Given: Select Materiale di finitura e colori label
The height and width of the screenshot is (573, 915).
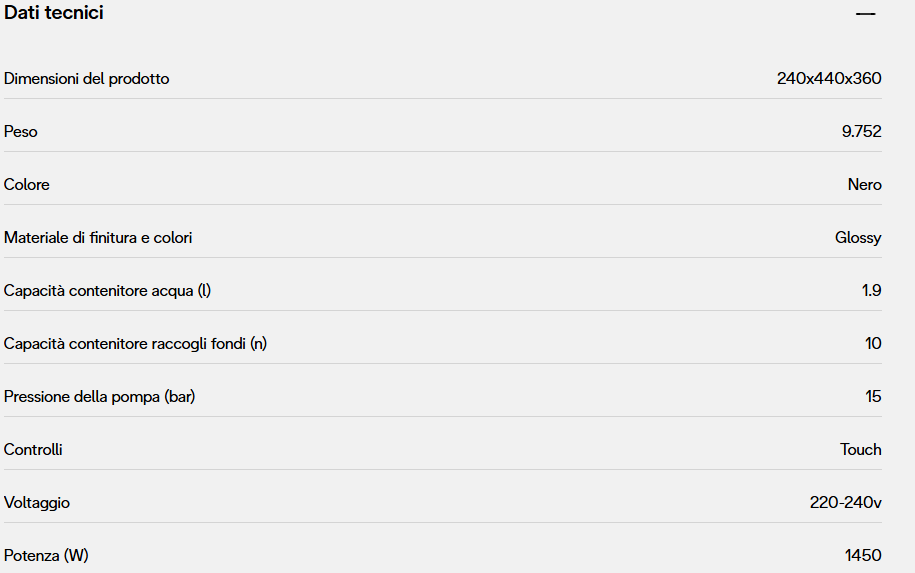Looking at the screenshot, I should click(x=98, y=237).
